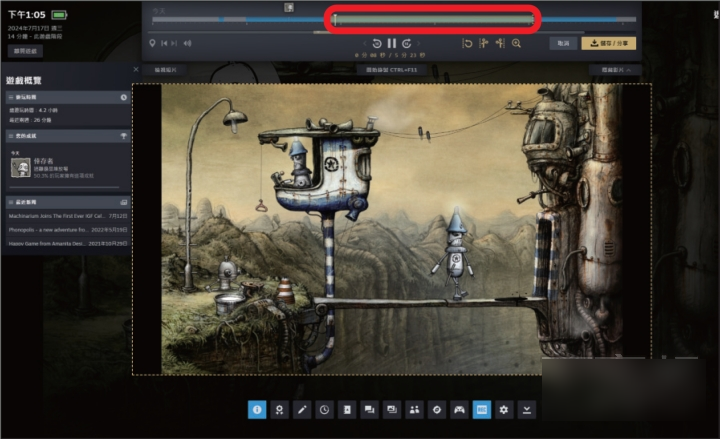Screen dimensions: 720x439
Task: Click the 離開遊戲 button under the clock
Action: [25, 51]
